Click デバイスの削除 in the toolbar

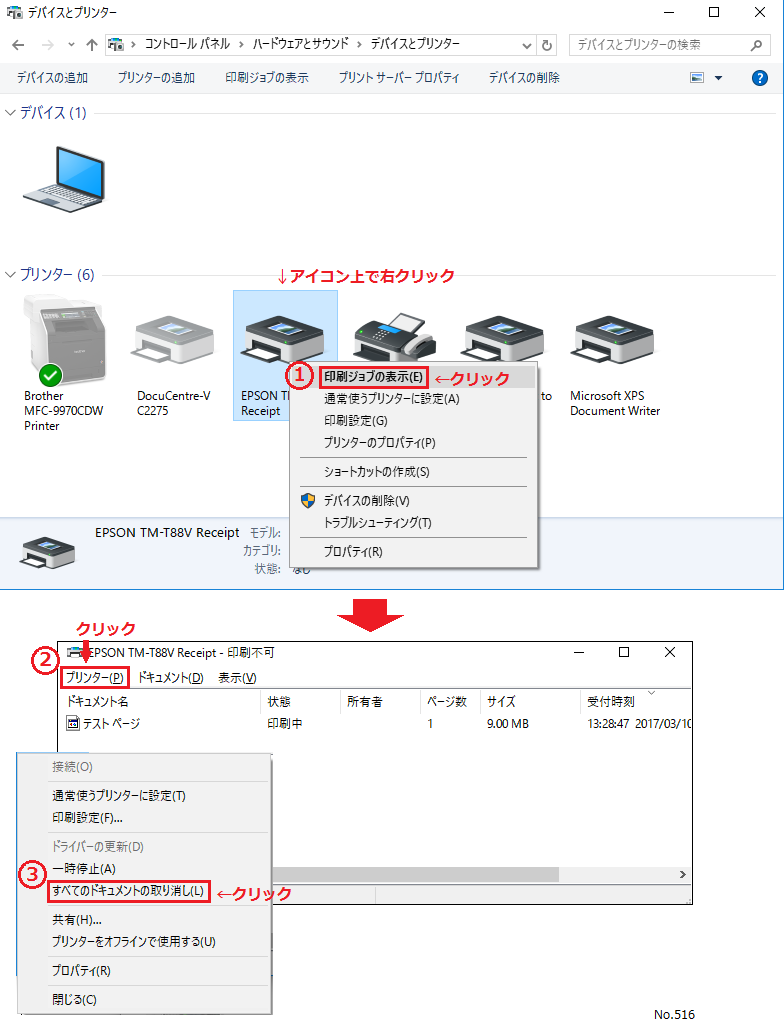tap(524, 78)
